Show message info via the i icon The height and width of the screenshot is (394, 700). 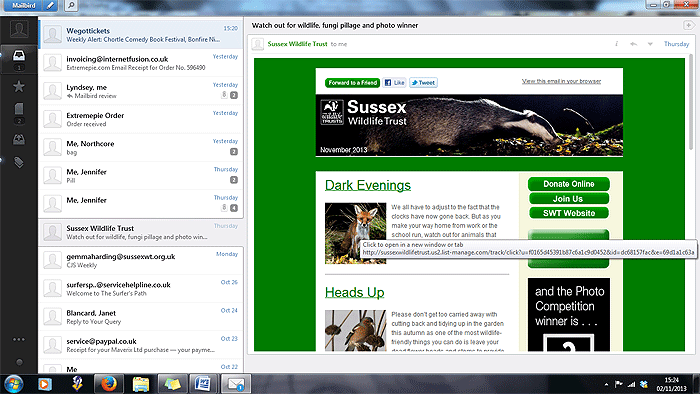617,44
